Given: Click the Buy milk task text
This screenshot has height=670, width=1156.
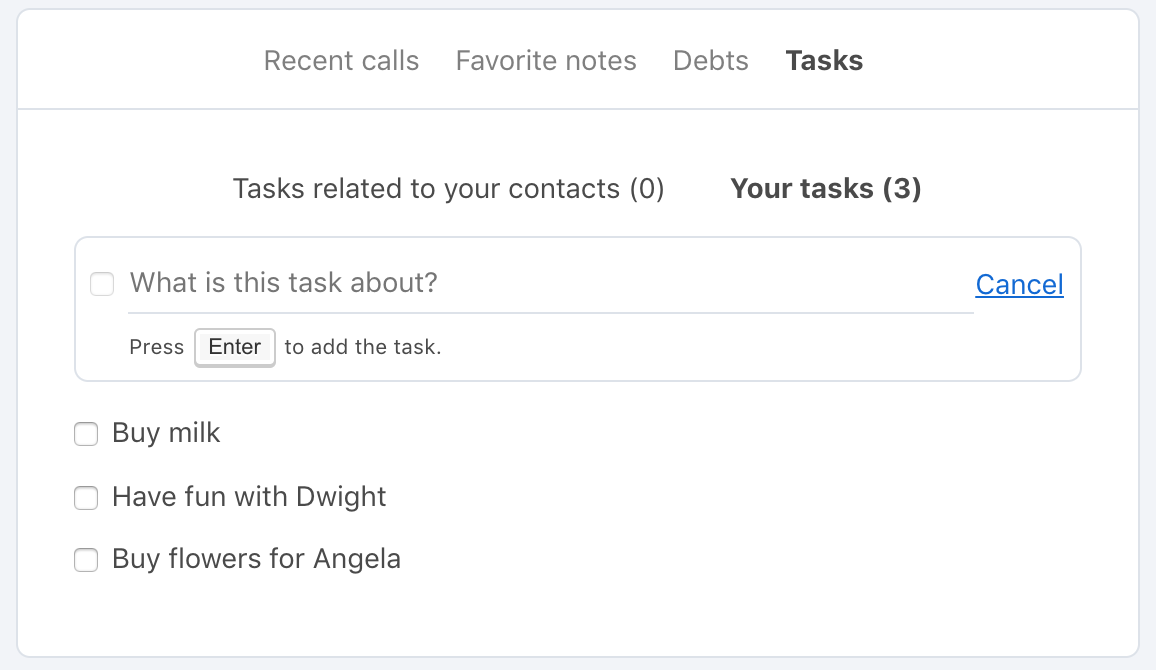Looking at the screenshot, I should (166, 433).
